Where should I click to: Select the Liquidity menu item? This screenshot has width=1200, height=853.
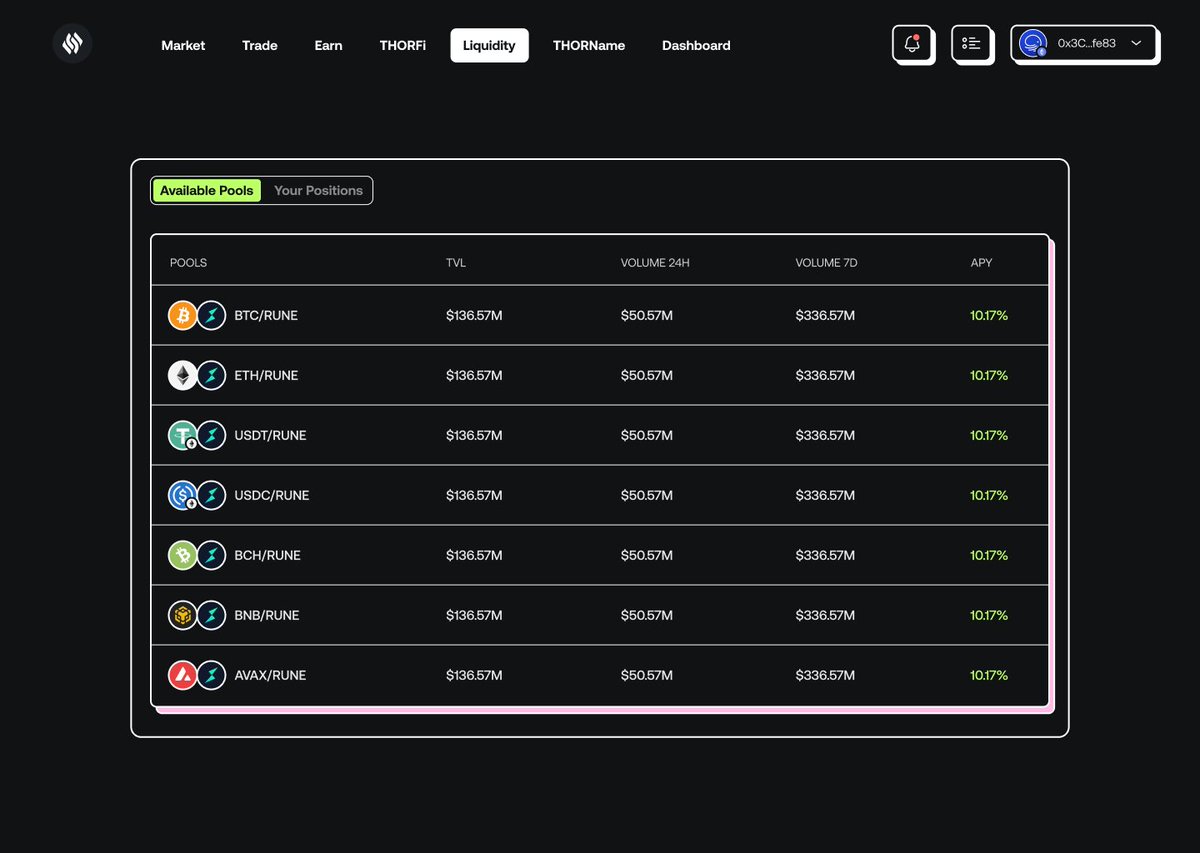489,45
